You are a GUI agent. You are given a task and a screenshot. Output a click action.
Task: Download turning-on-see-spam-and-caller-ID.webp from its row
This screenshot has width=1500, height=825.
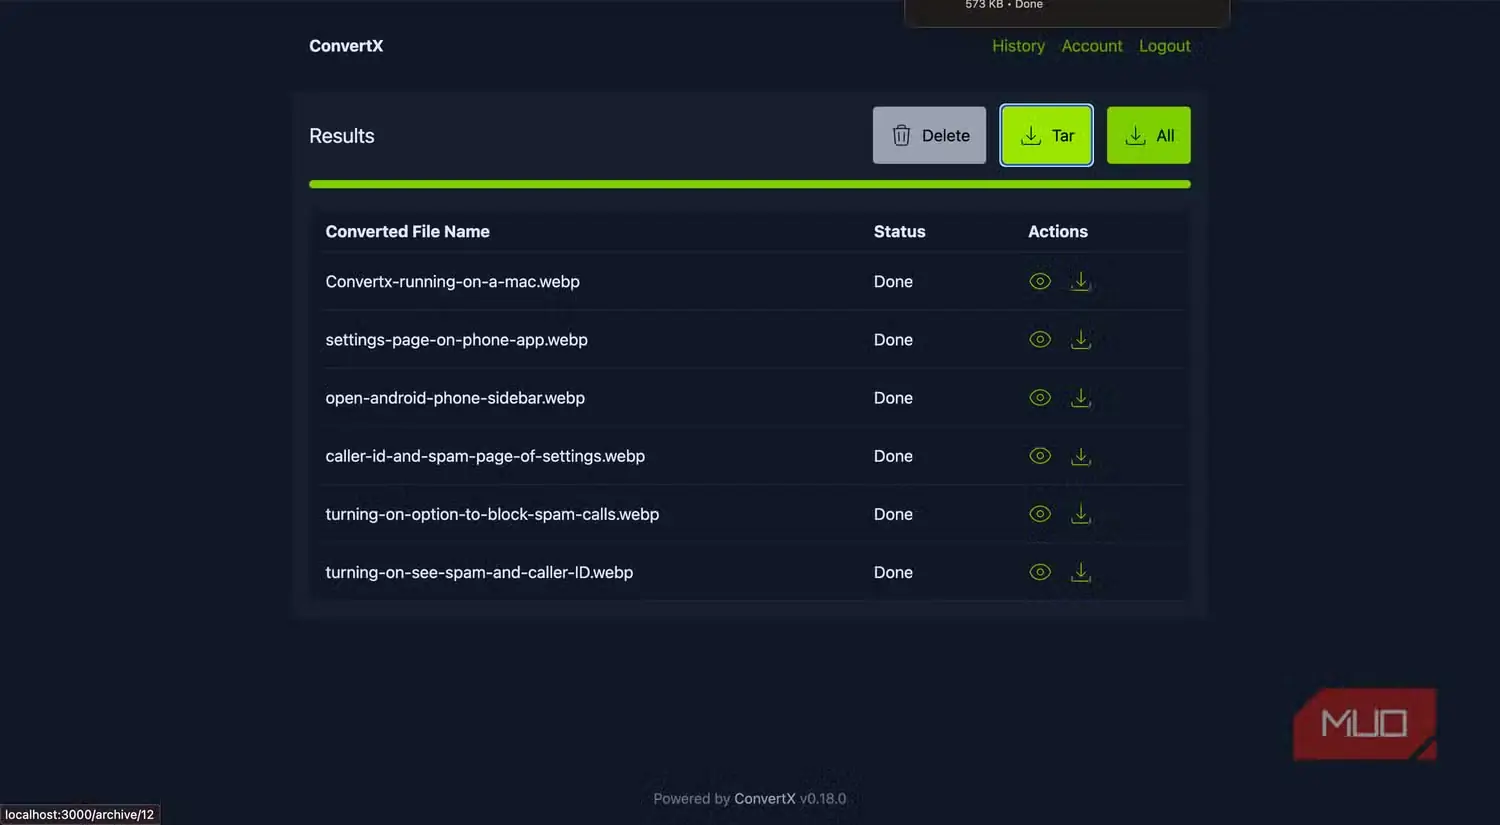[x=1080, y=572]
